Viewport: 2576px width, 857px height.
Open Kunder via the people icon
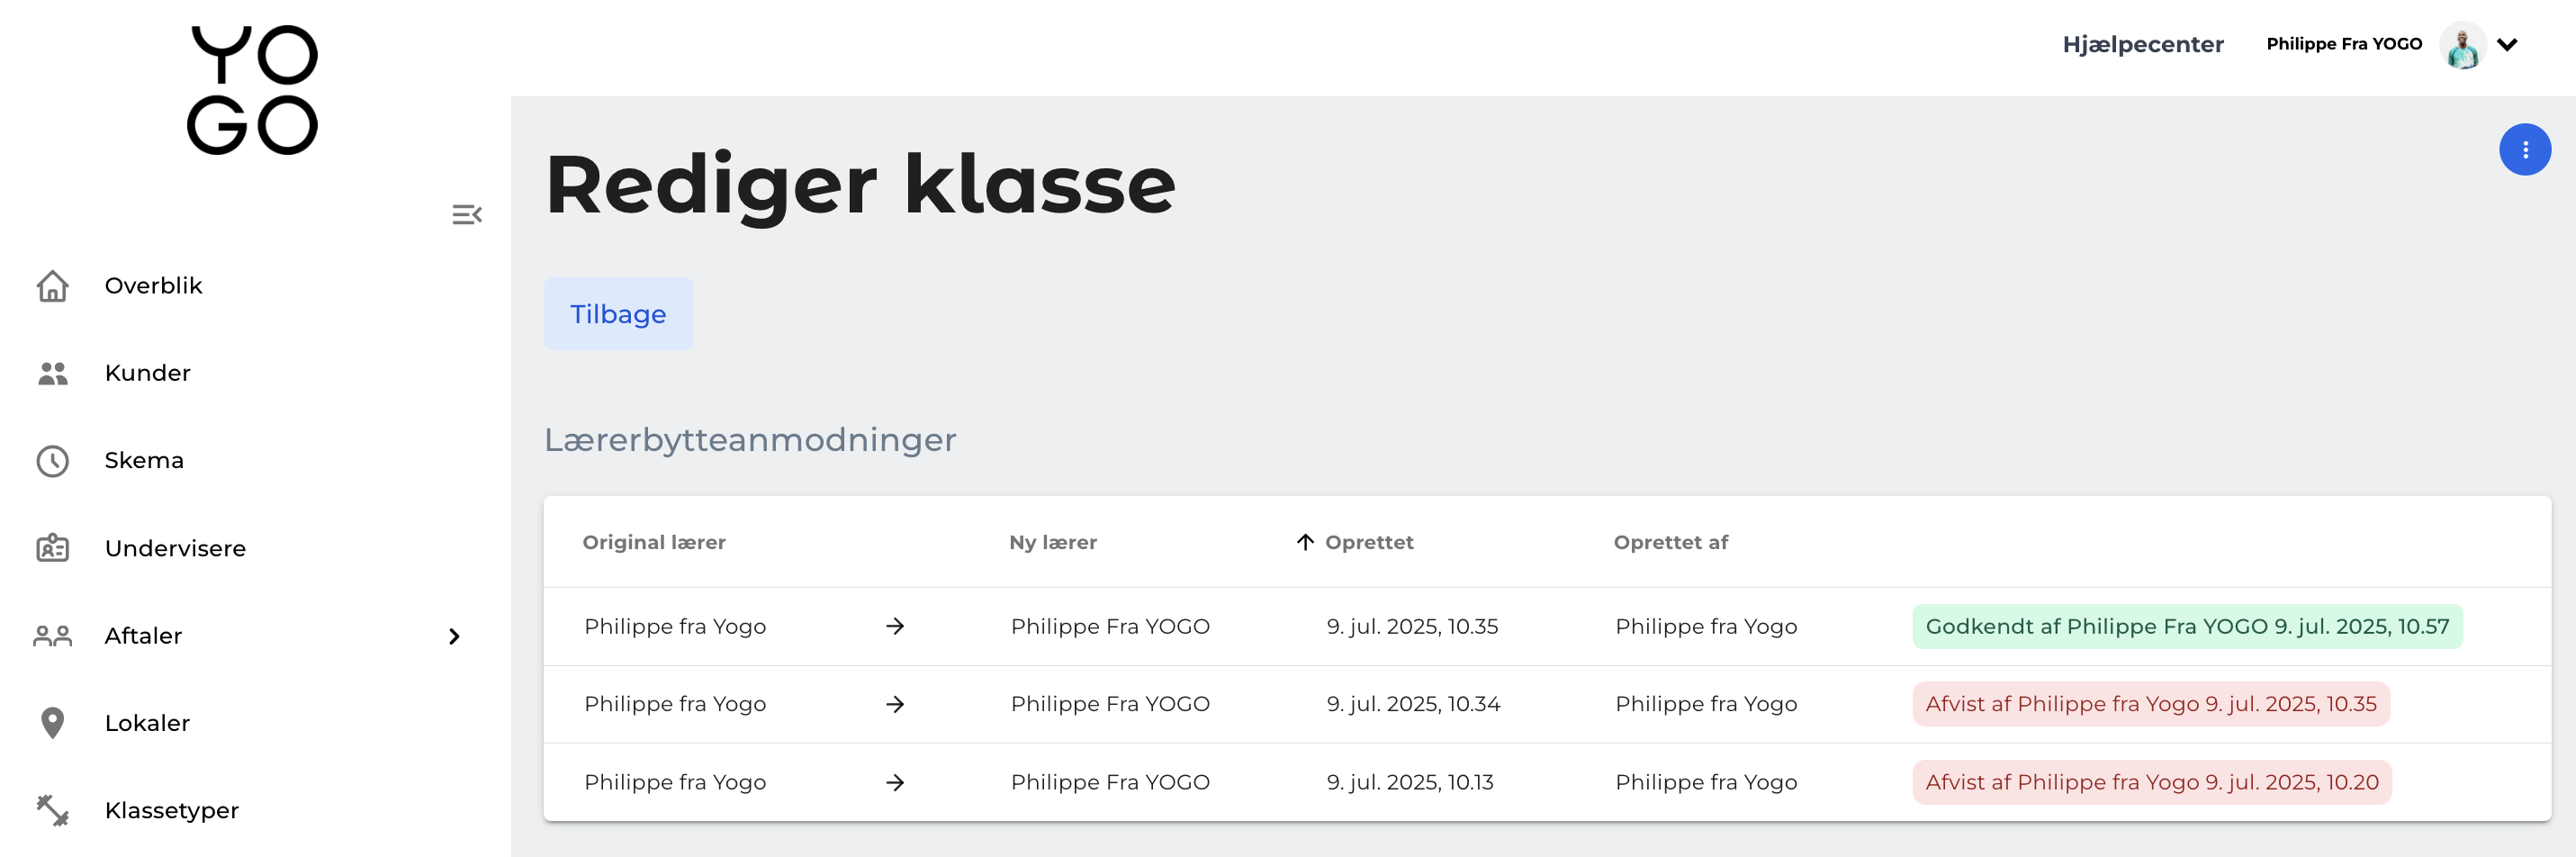(x=52, y=373)
